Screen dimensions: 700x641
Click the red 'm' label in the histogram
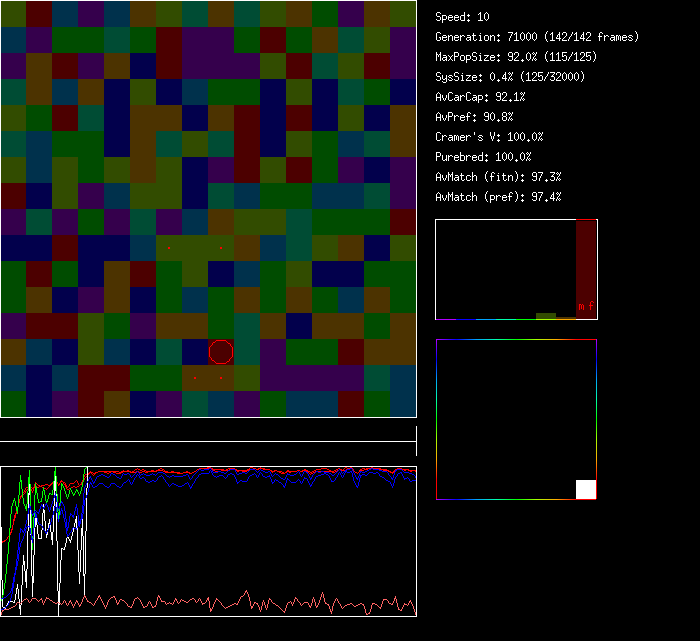[x=581, y=306]
